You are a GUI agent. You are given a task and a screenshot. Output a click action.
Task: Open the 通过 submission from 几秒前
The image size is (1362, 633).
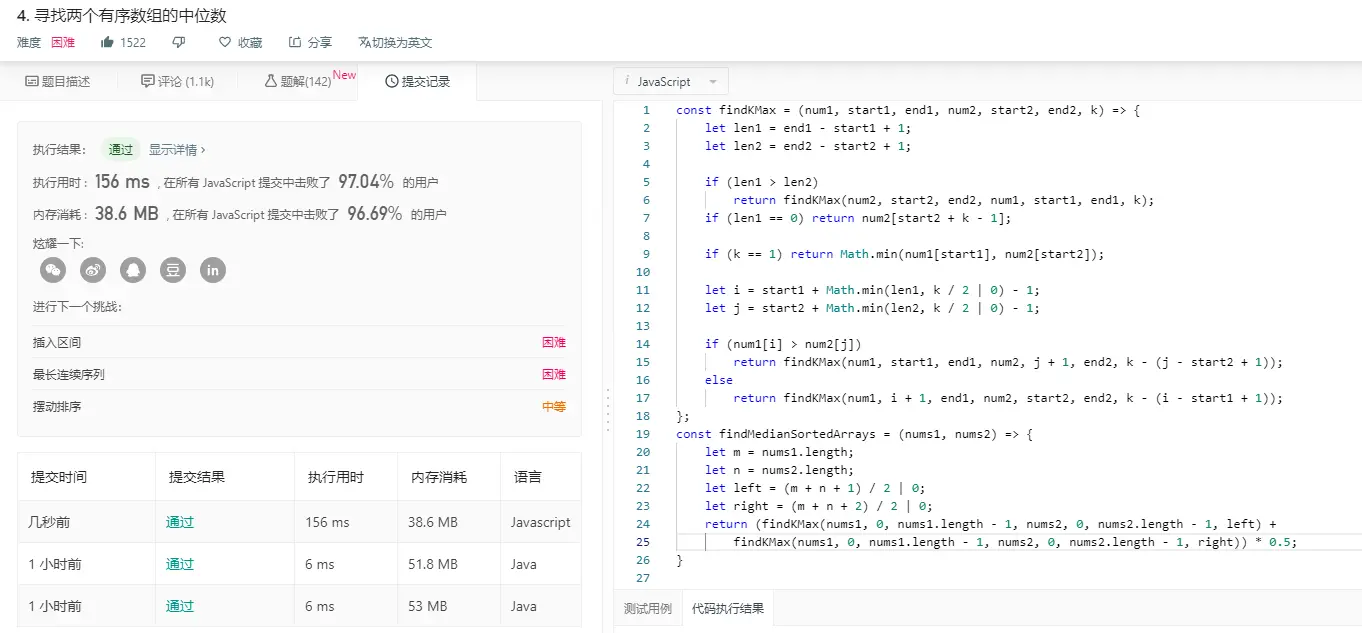tap(180, 522)
